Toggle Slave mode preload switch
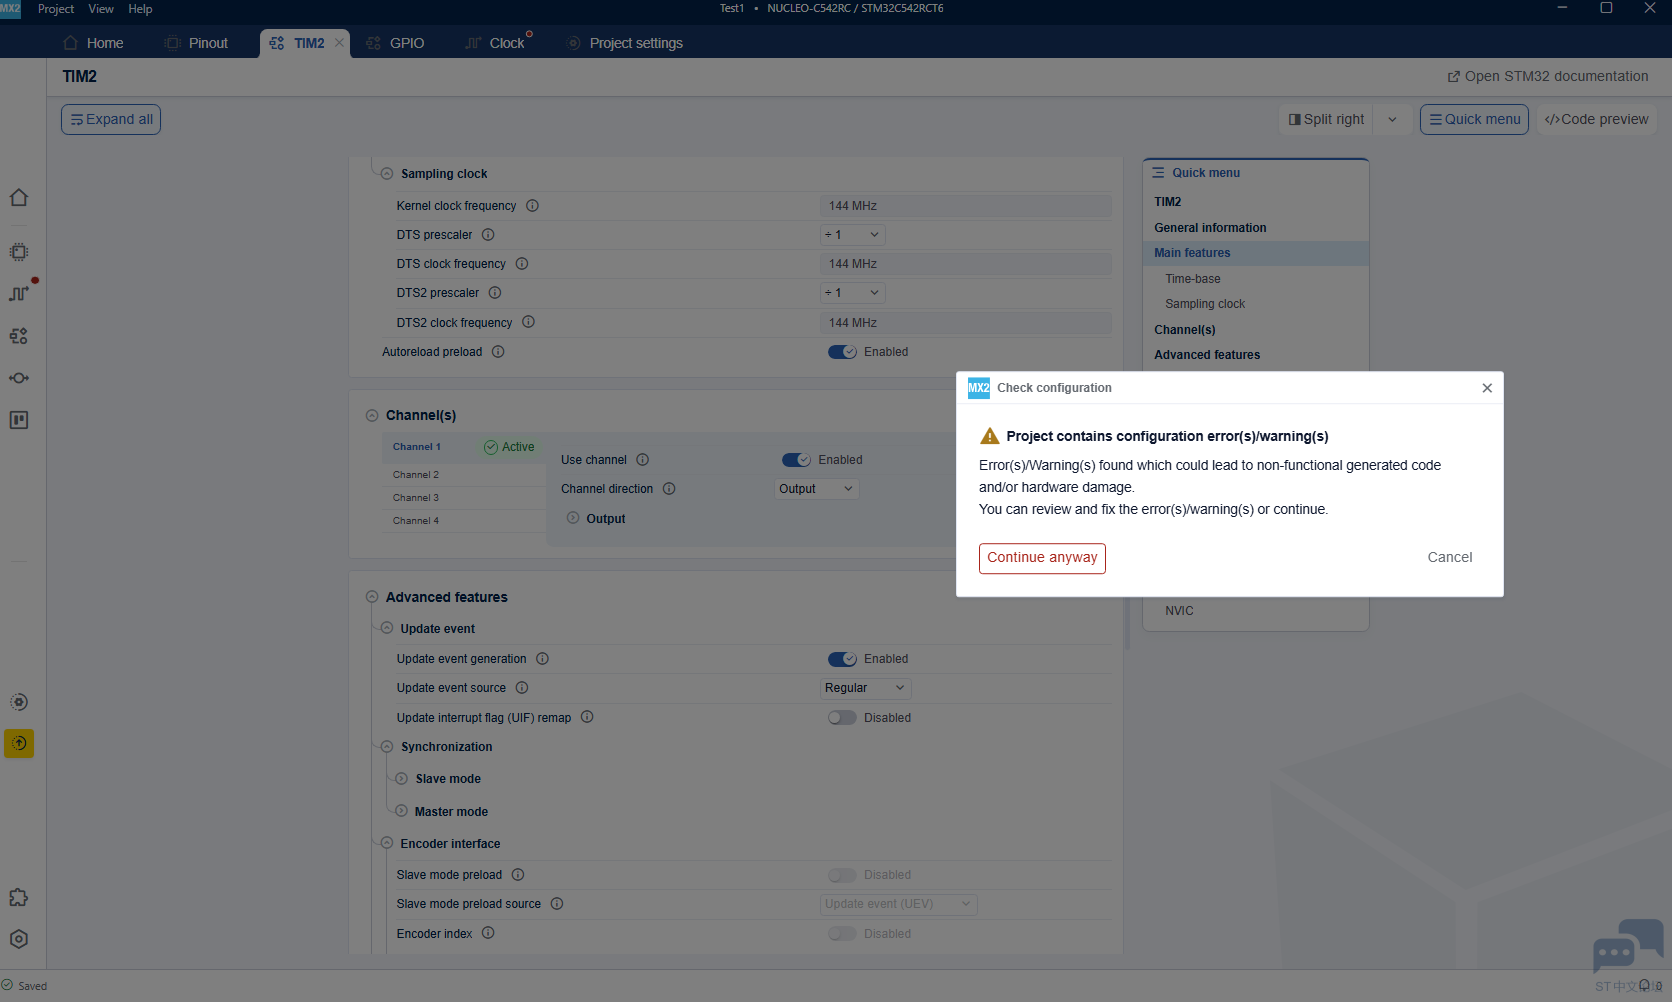Viewport: 1672px width, 1002px height. [842, 875]
